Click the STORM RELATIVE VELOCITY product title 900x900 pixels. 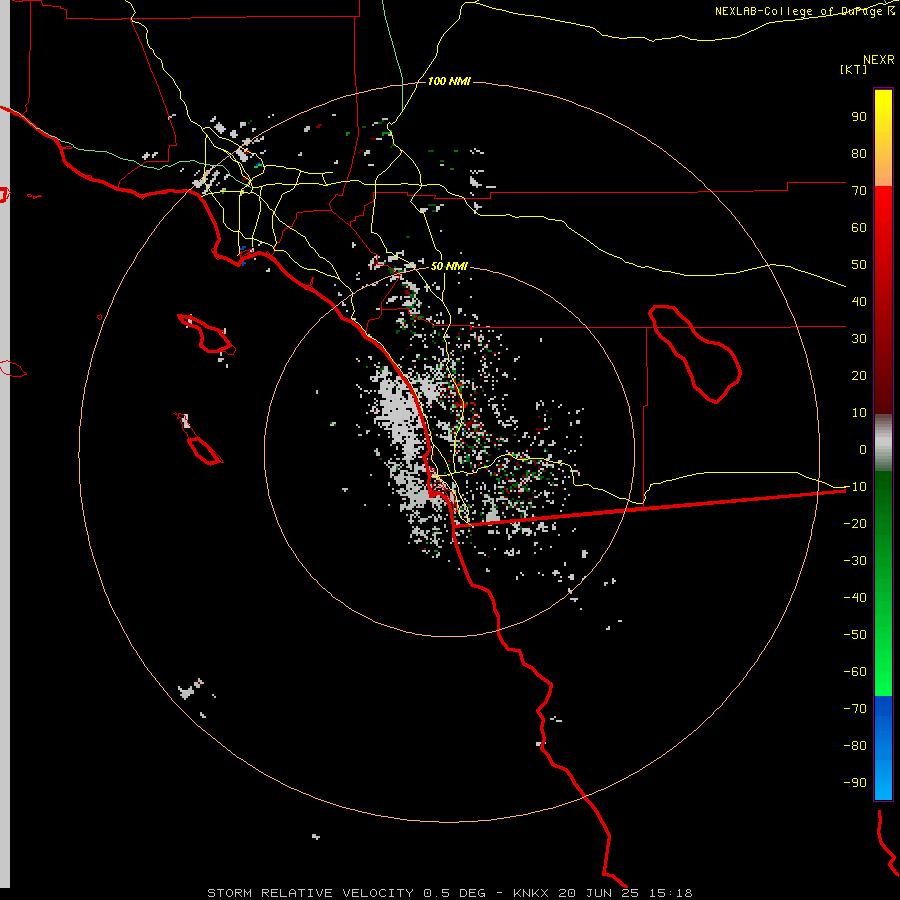(310, 893)
